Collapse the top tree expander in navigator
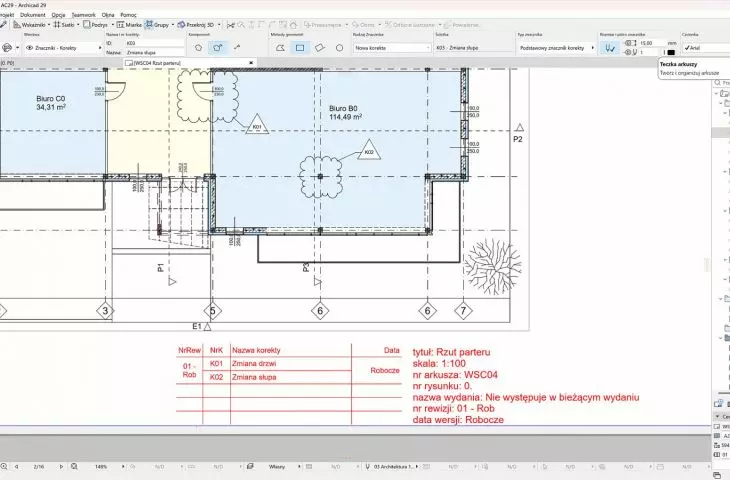Screen dimensions: 730x480 coord(716,94)
